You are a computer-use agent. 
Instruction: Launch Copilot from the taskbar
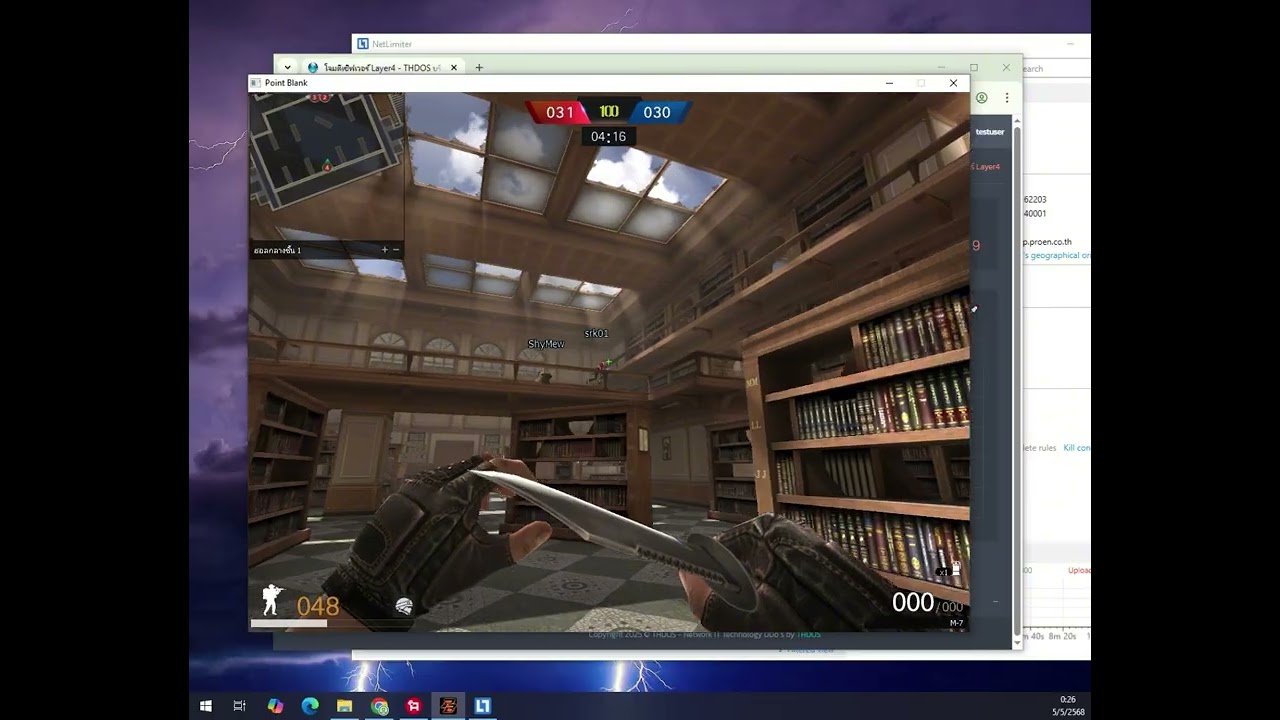pyautogui.click(x=275, y=705)
